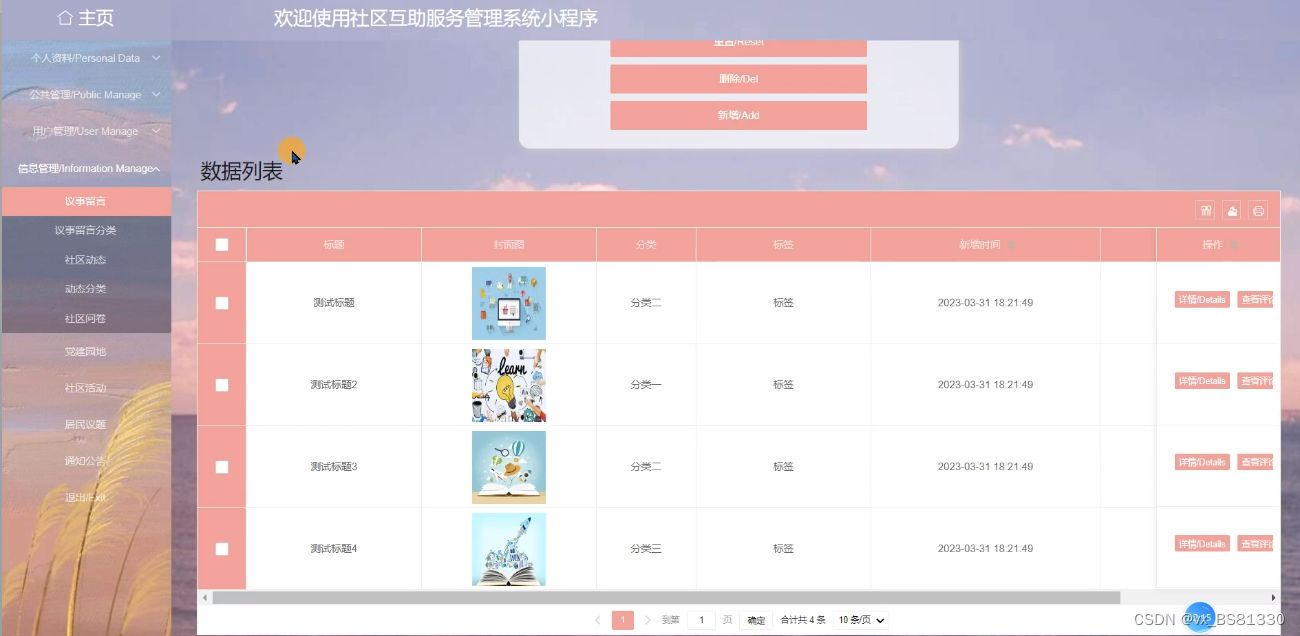Go to next page arrow in pagination

click(x=648, y=620)
